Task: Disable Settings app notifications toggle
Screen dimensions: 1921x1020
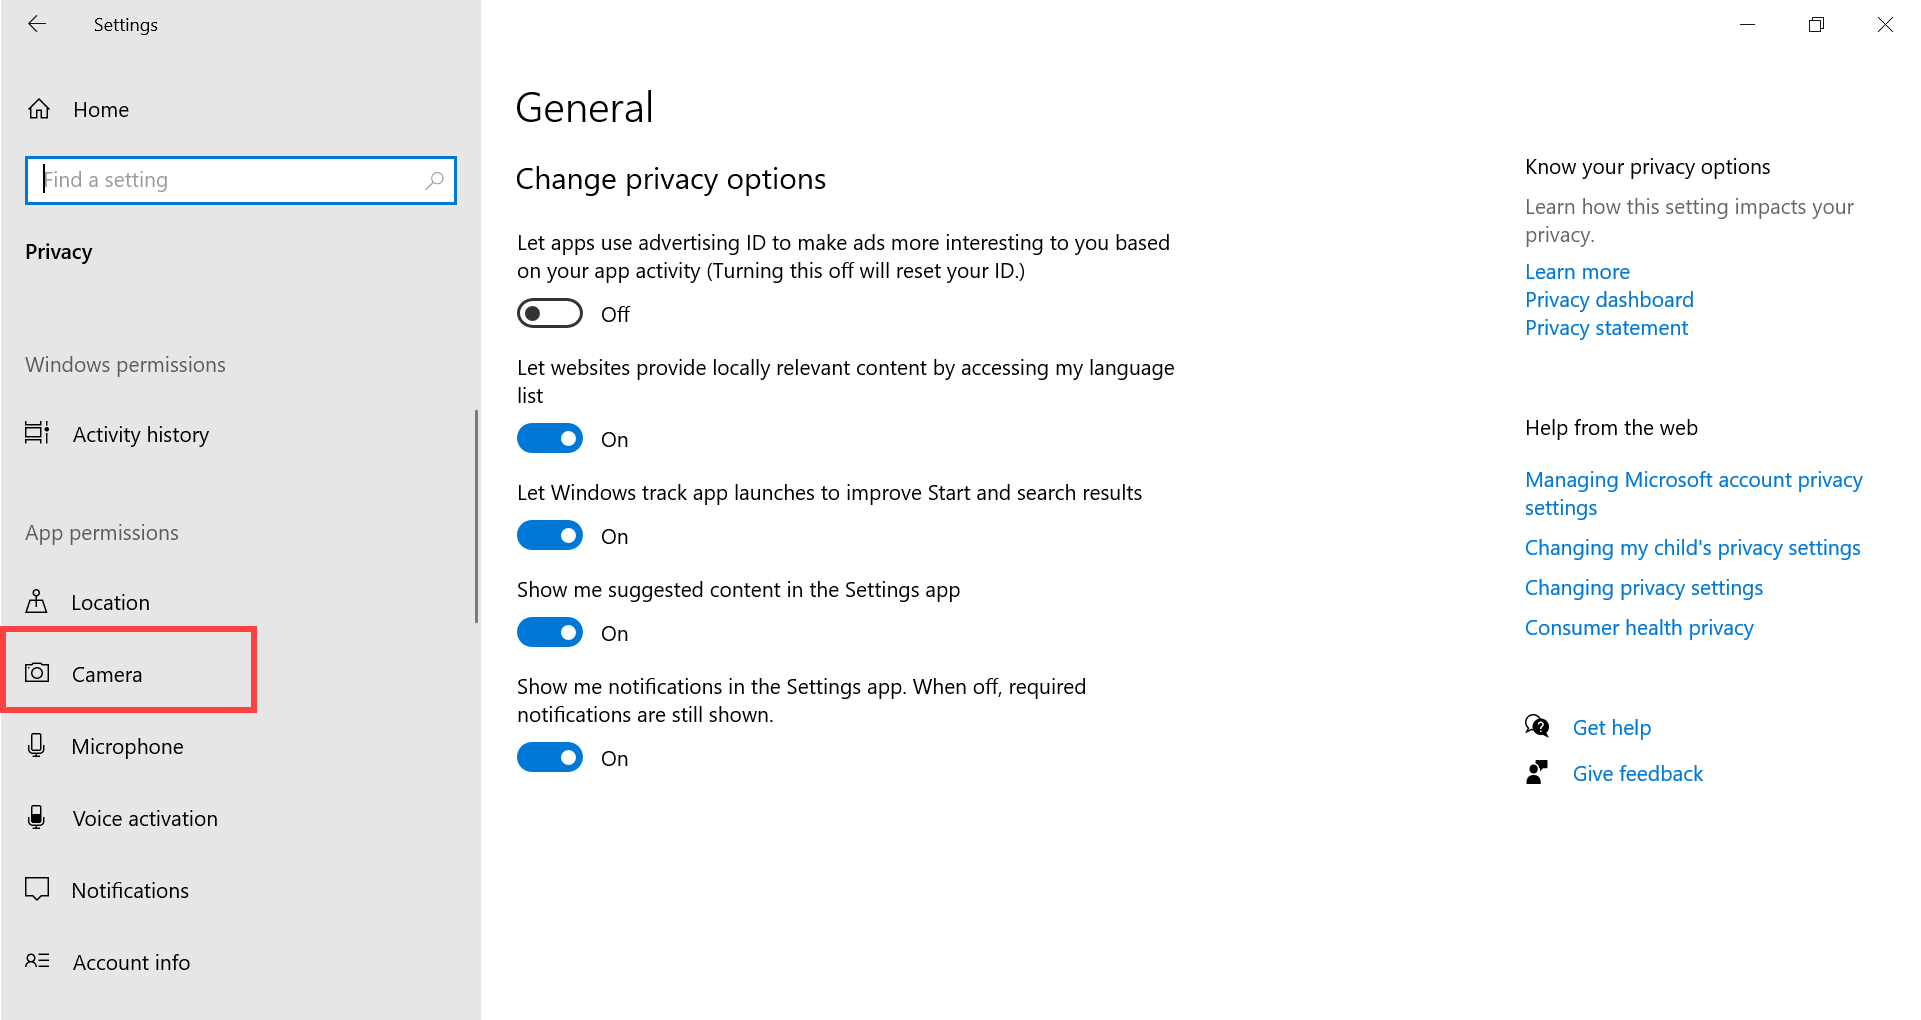Action: 550,757
